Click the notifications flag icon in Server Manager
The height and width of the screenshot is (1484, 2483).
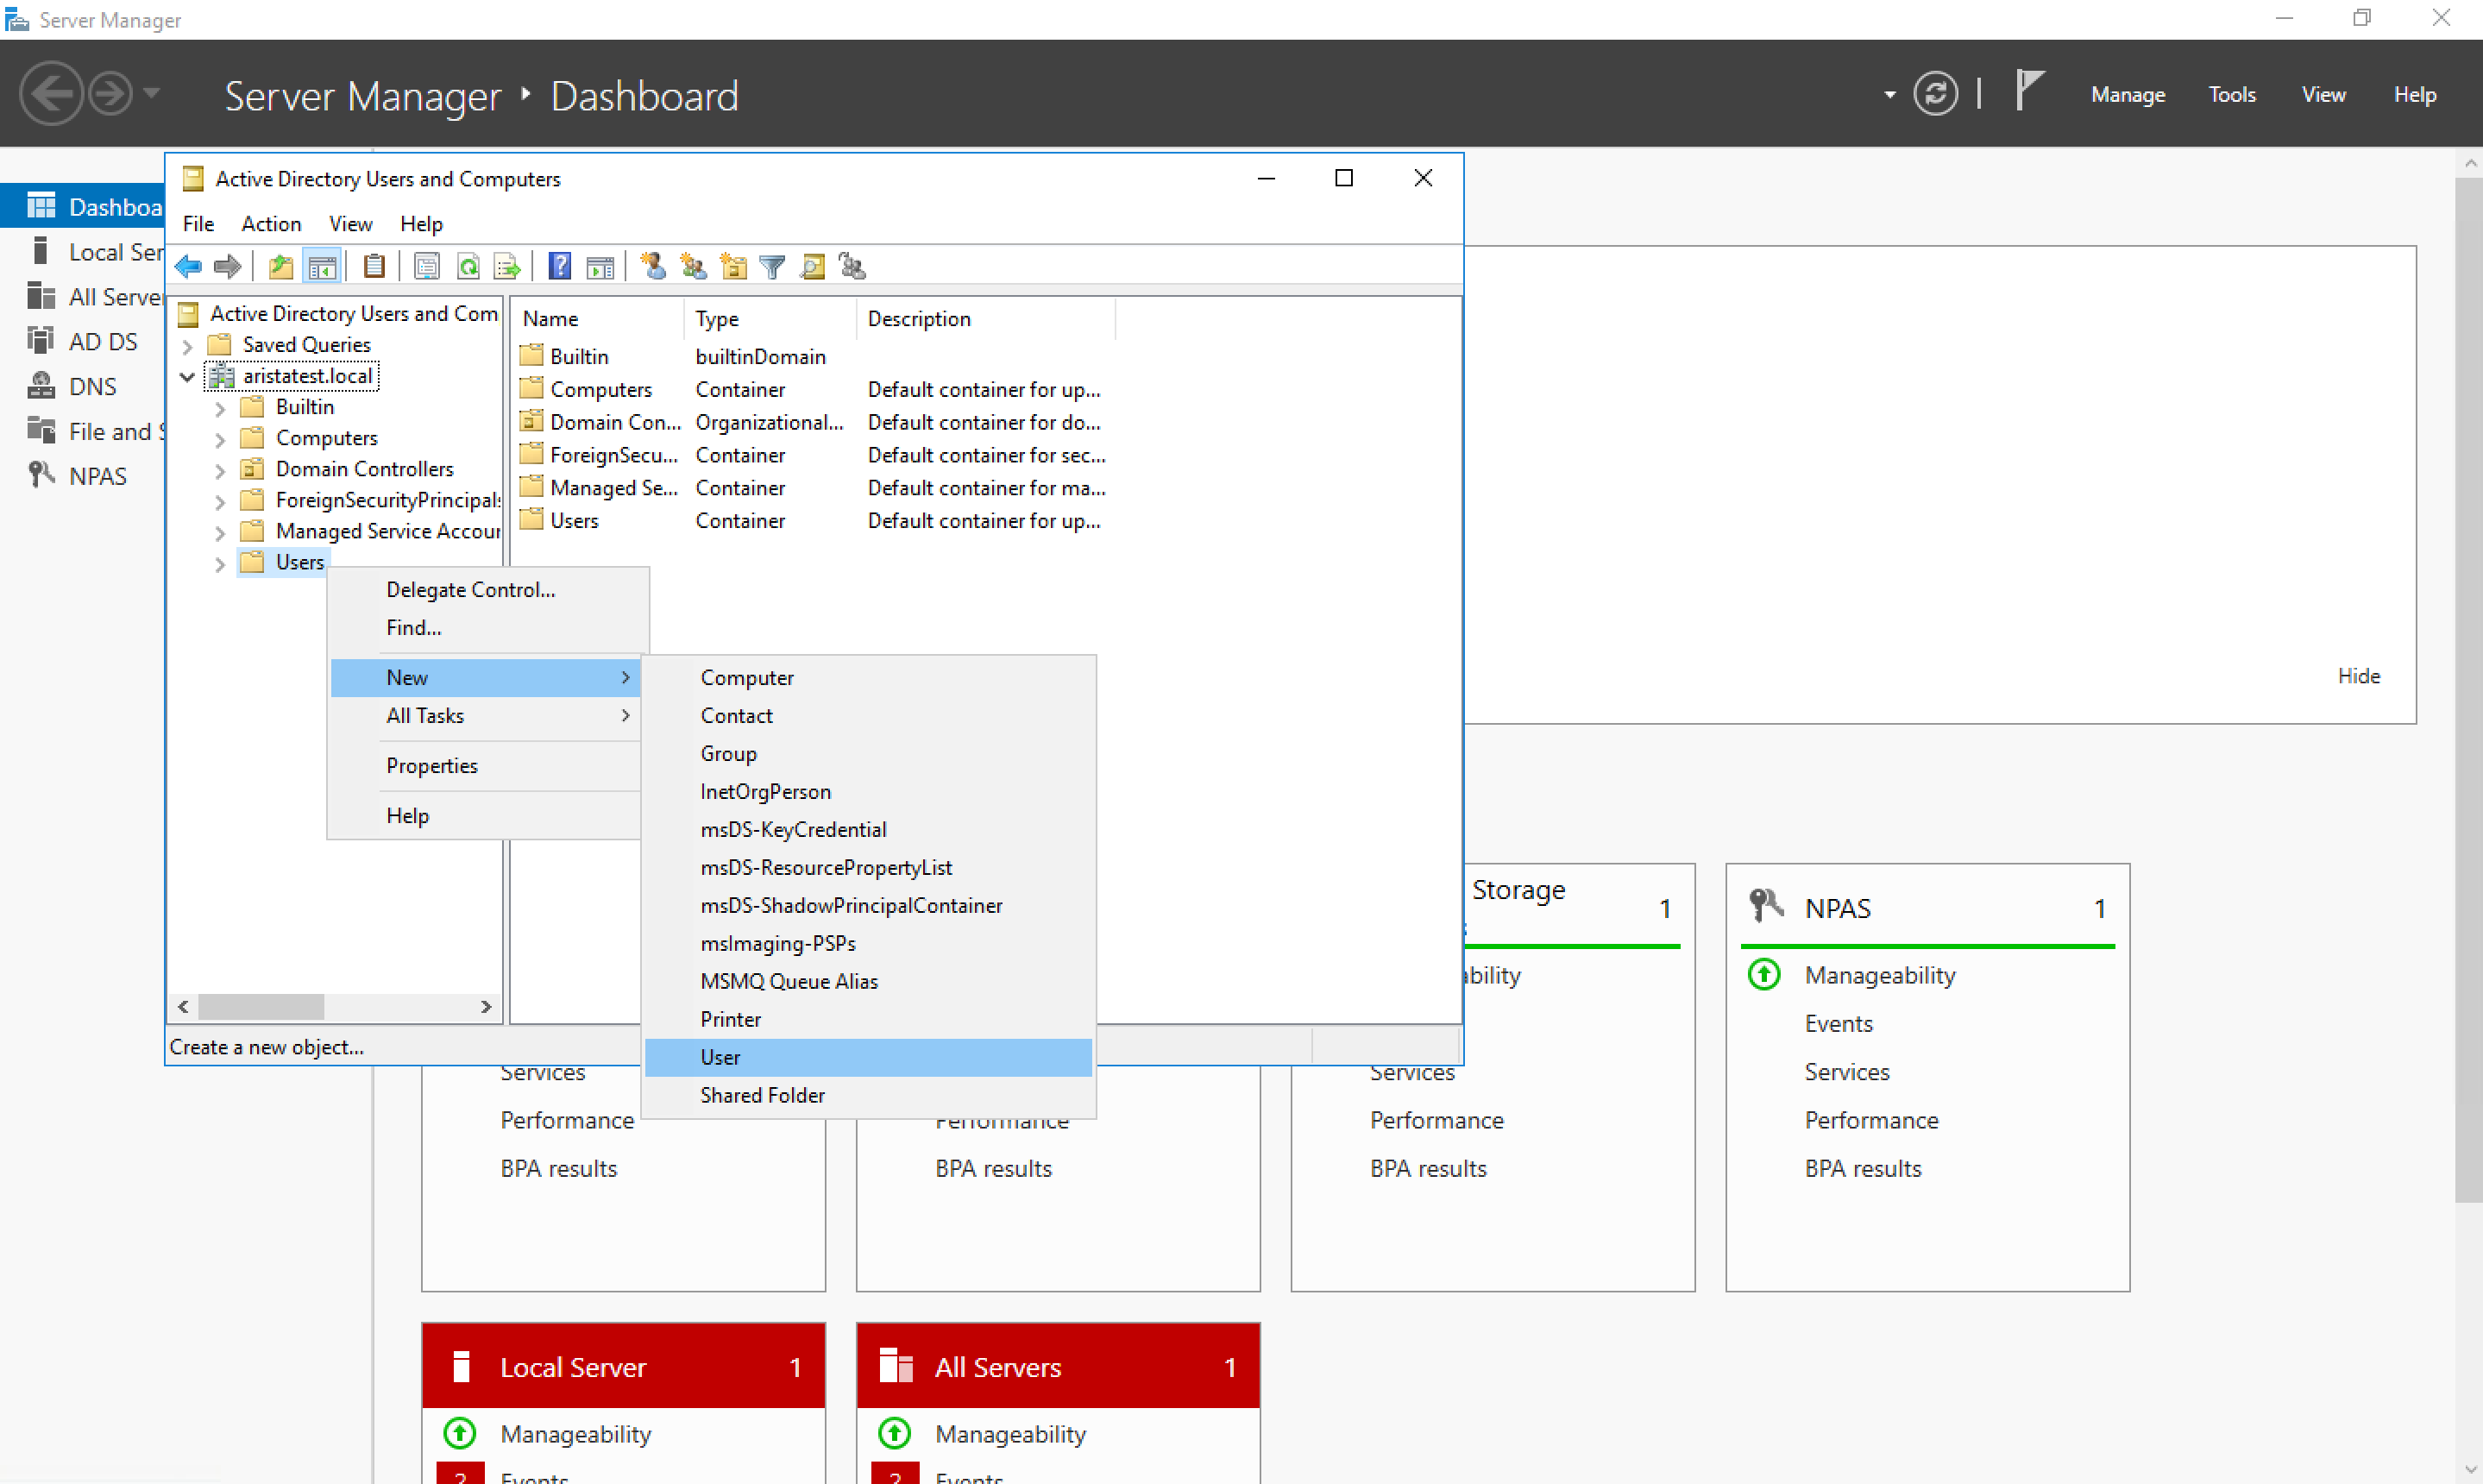[2029, 92]
